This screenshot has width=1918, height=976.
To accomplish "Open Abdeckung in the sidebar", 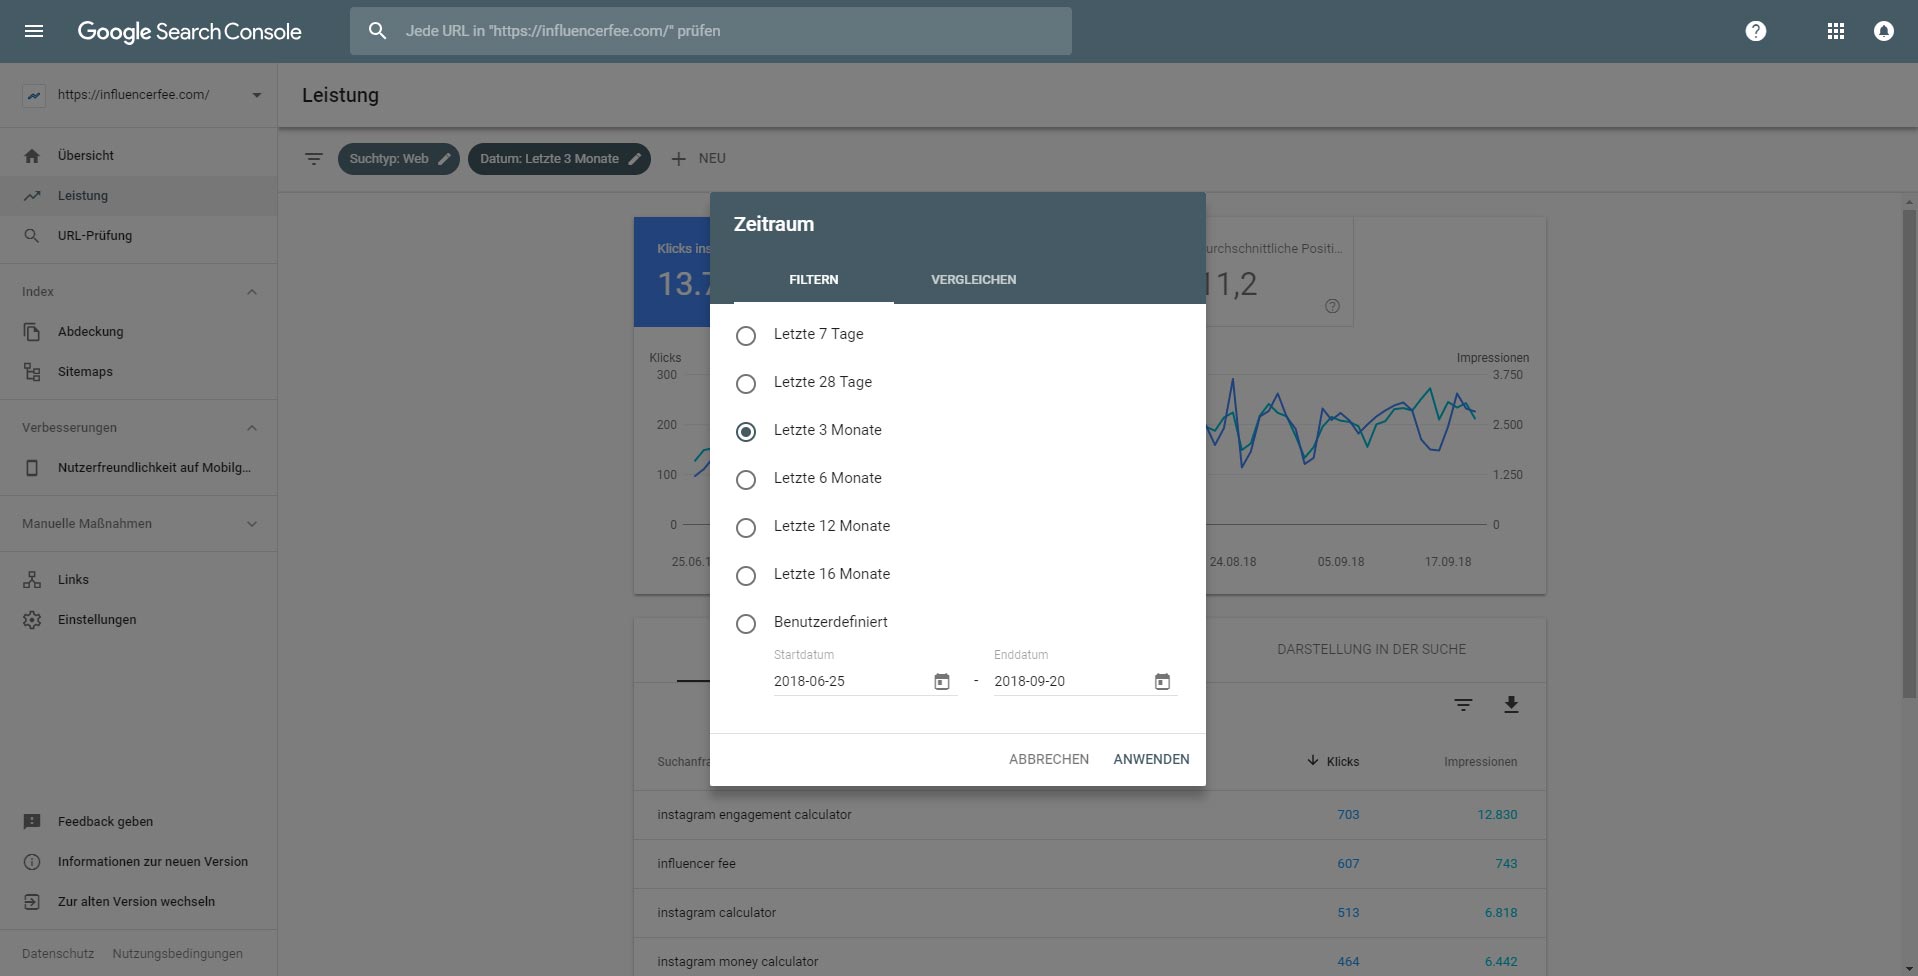I will [138, 332].
